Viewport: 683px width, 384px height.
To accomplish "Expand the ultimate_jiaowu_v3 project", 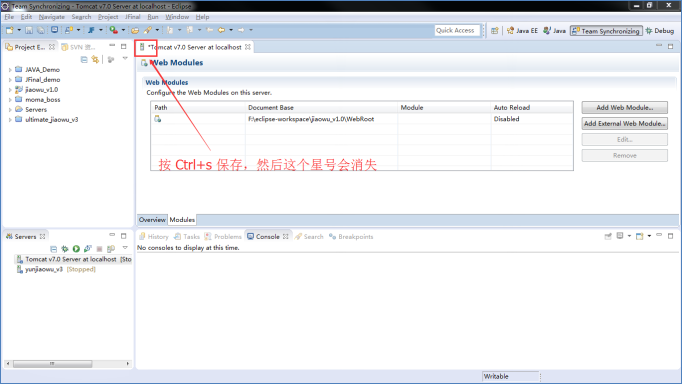I will [10, 120].
